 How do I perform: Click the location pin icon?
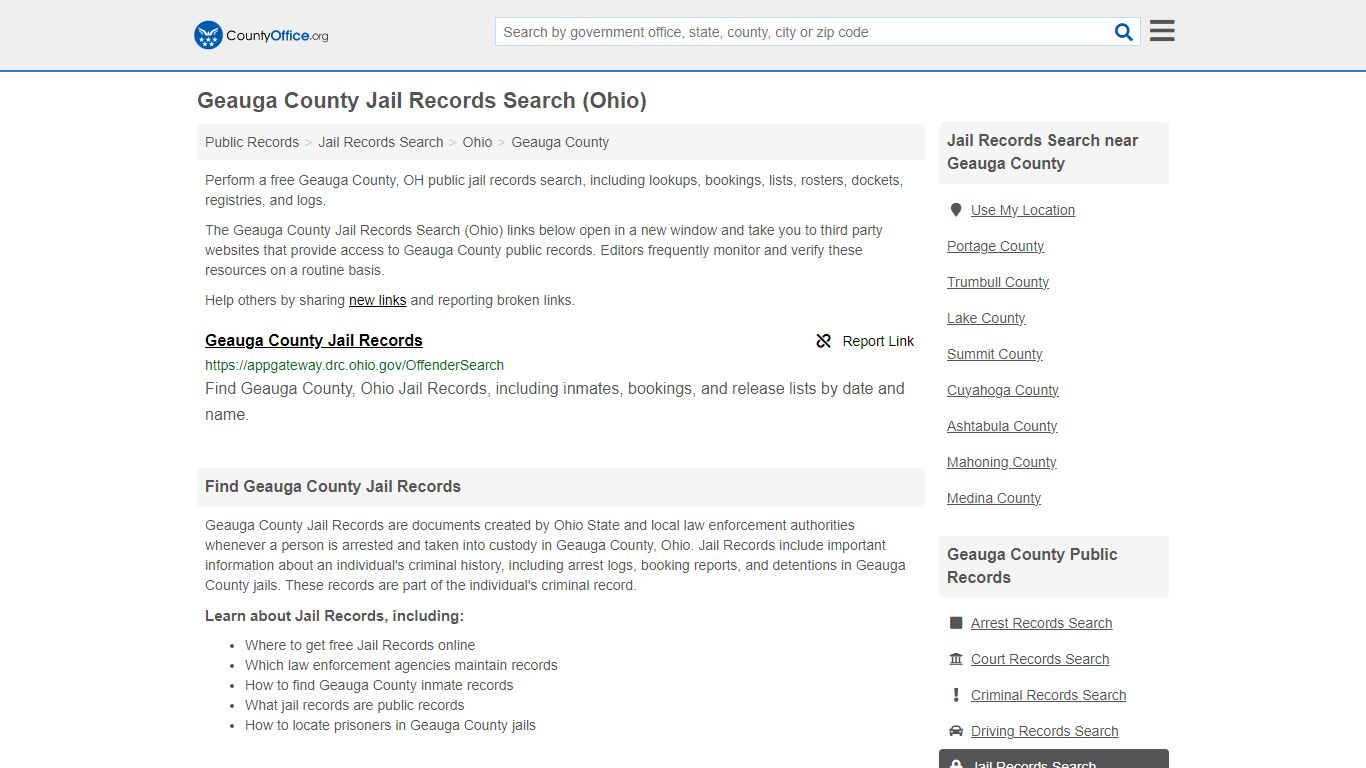click(x=955, y=210)
